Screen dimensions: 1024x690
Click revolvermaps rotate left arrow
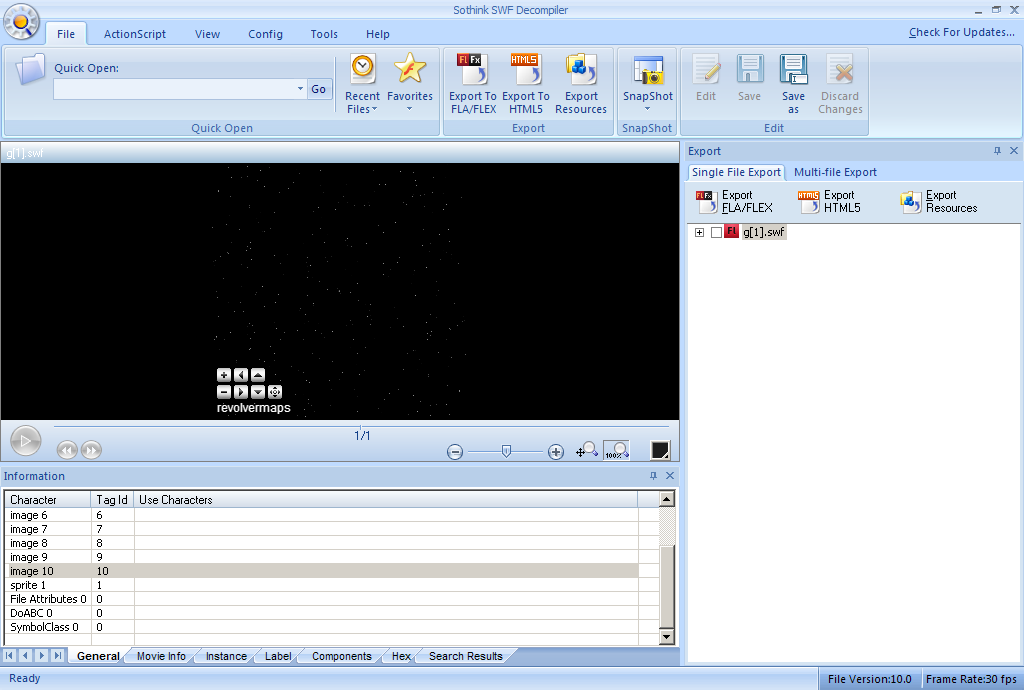241,375
